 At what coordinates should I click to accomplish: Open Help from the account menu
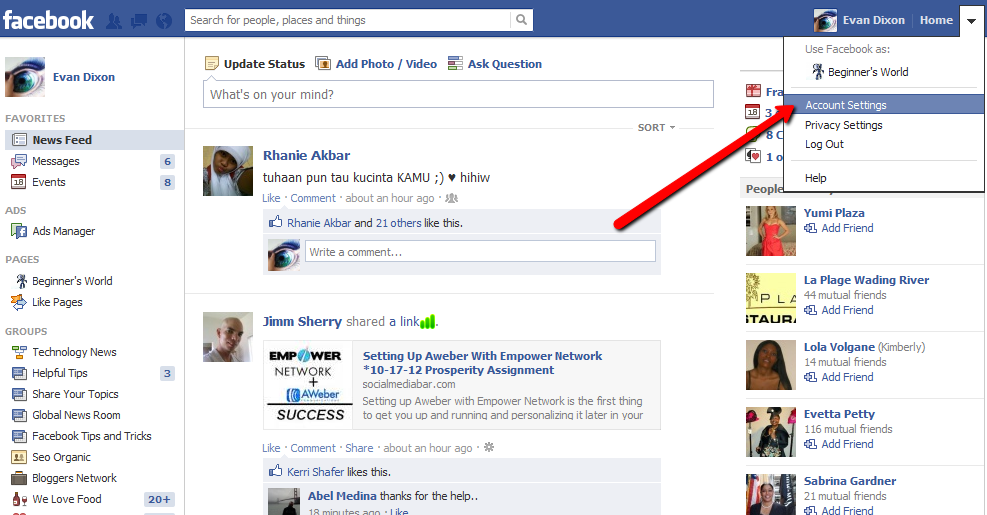click(x=815, y=178)
